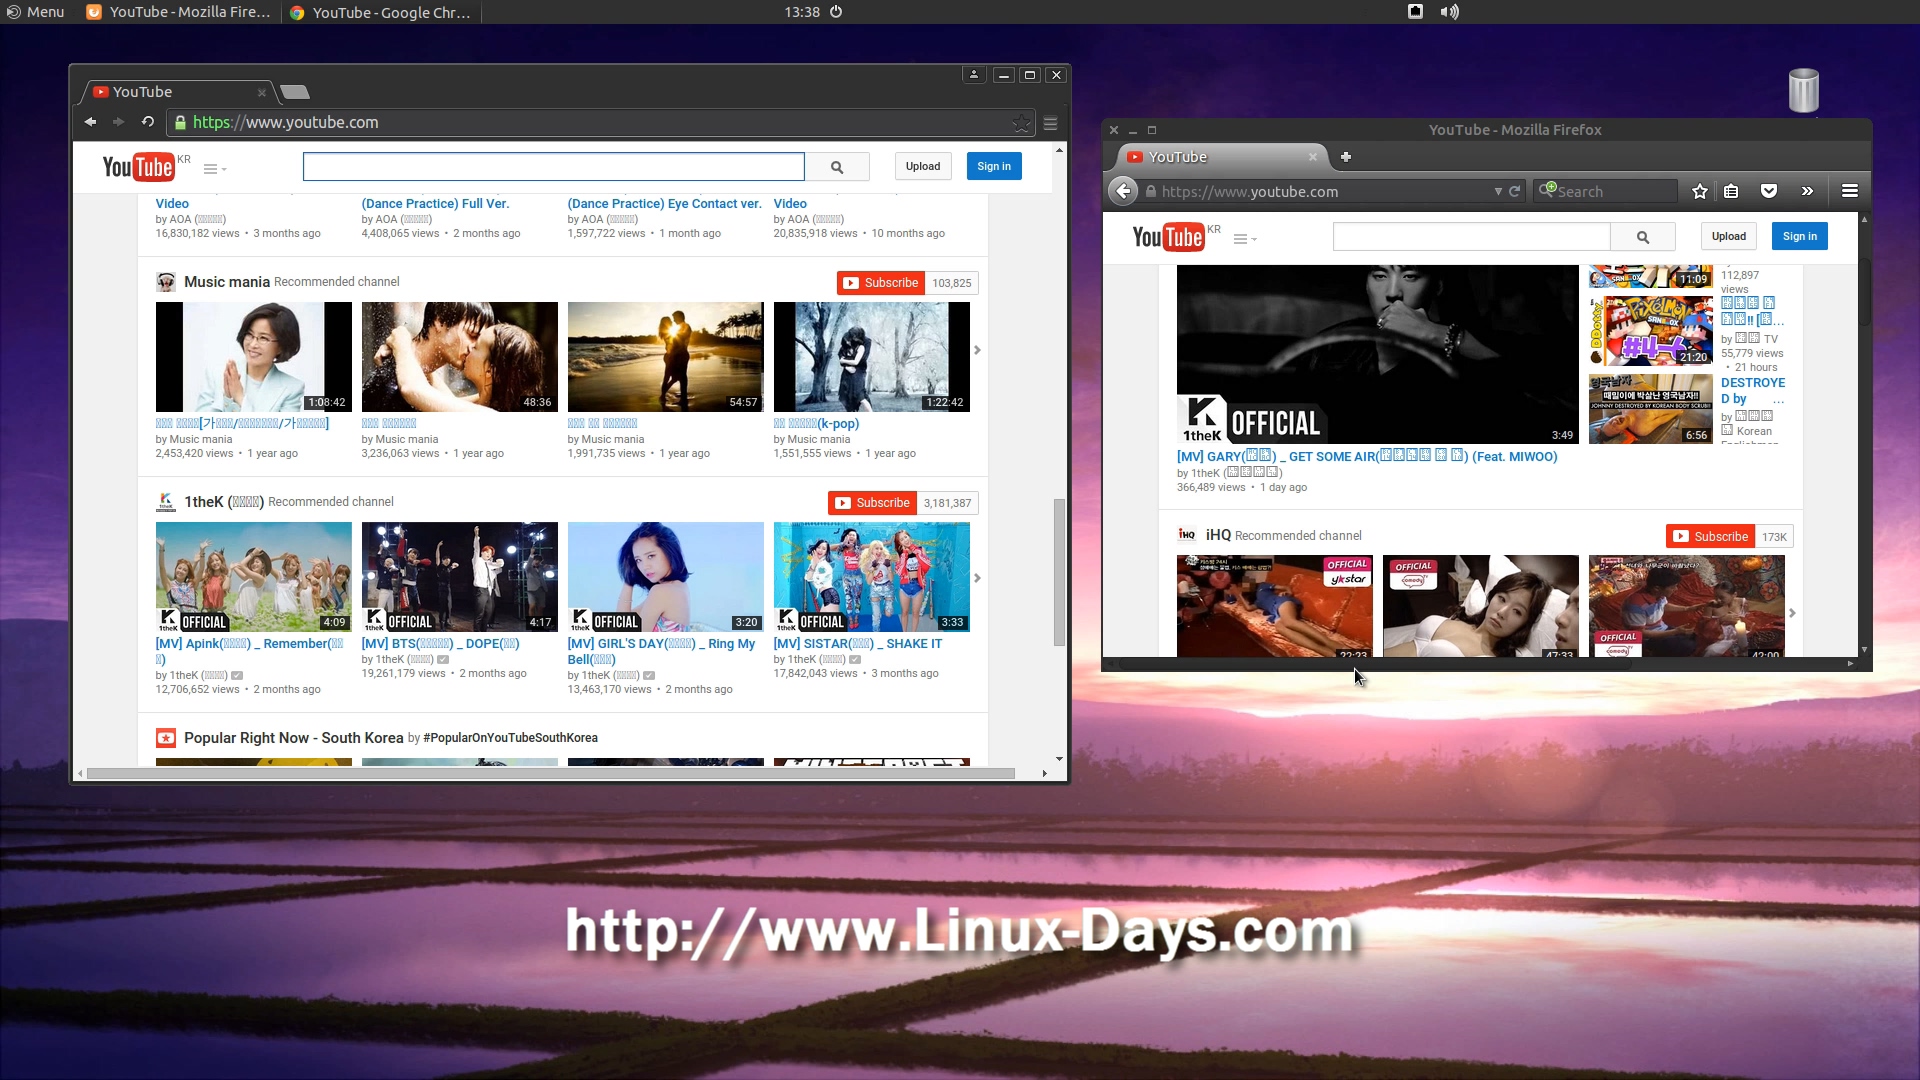Click Firefox Search box
The image size is (1920, 1080).
1606,191
